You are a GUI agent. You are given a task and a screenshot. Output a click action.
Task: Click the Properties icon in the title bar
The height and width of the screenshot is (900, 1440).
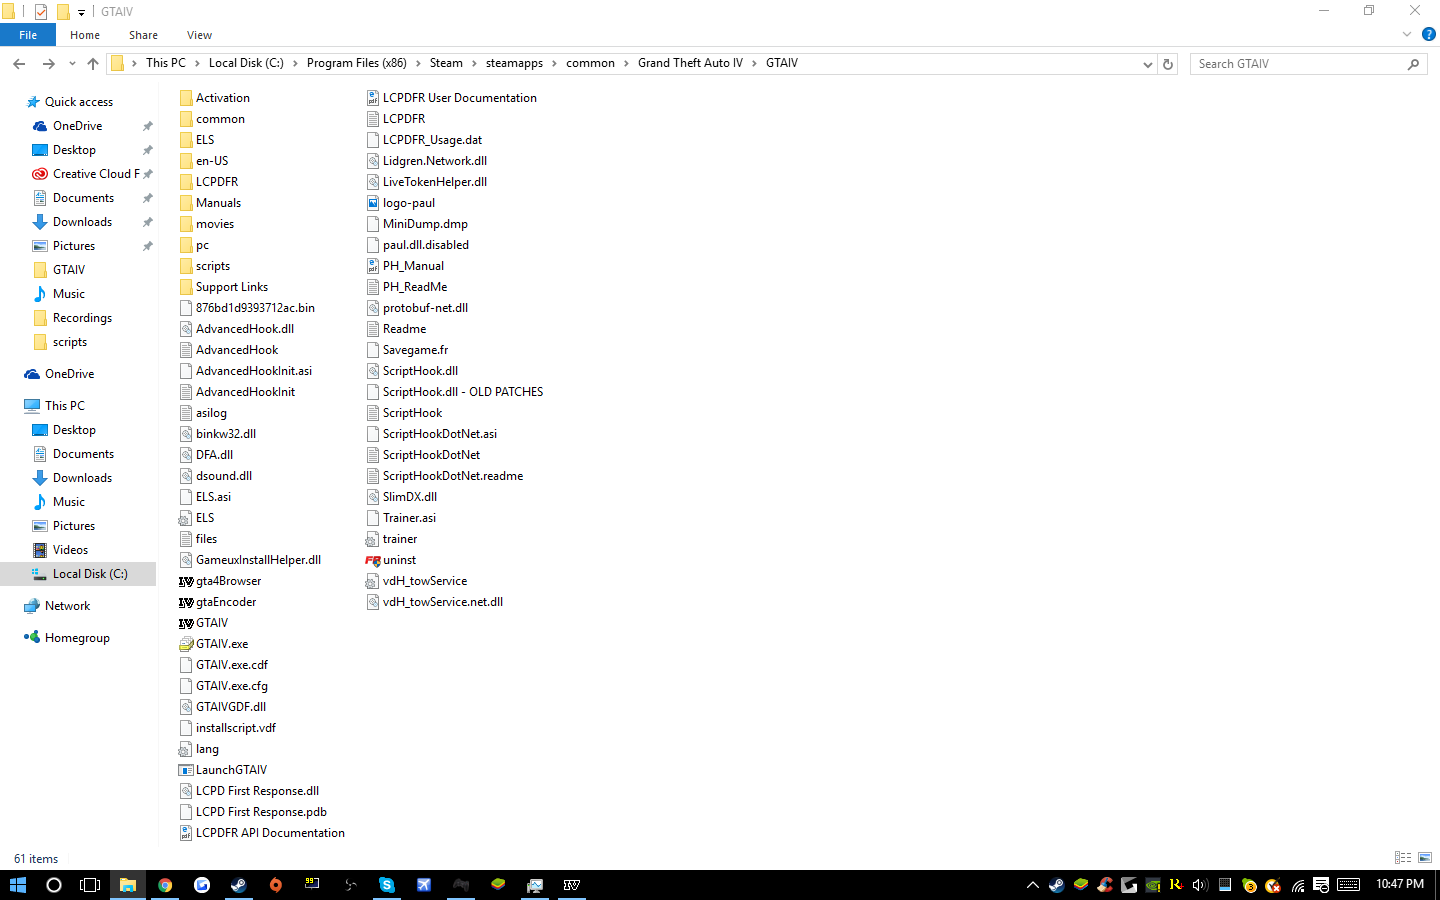[x=41, y=12]
